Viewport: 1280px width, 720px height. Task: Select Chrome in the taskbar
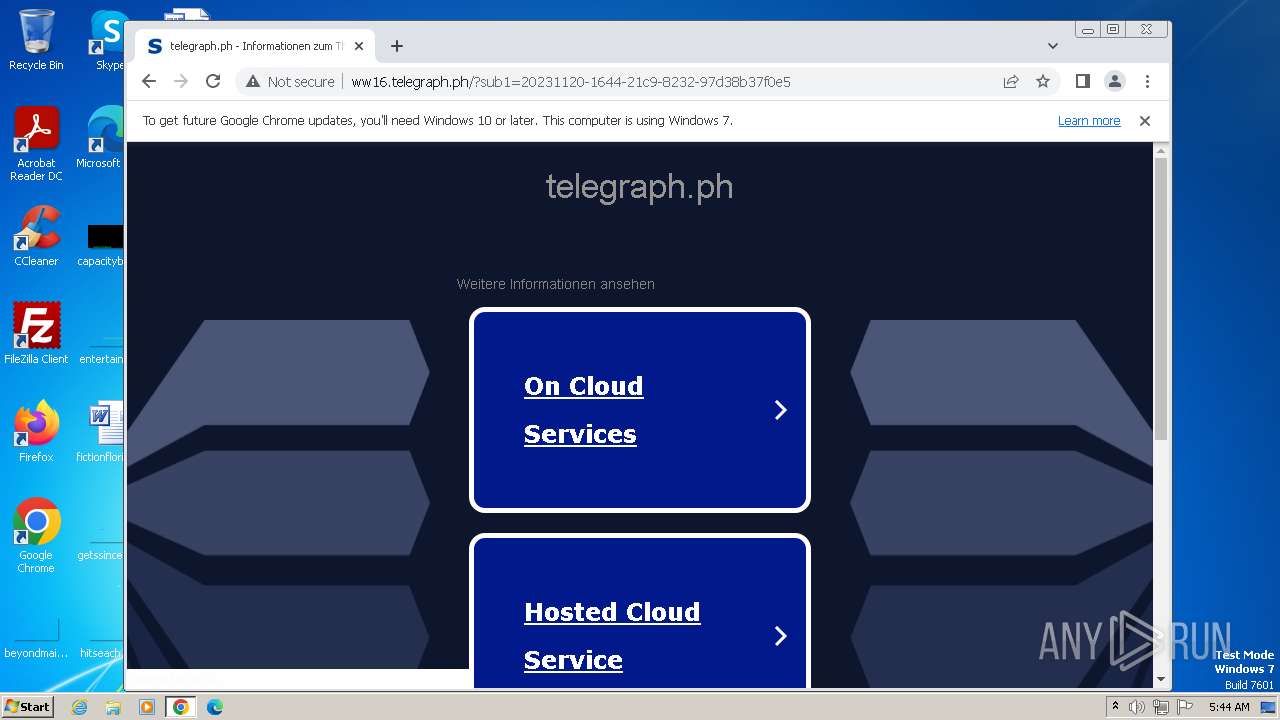[x=180, y=707]
